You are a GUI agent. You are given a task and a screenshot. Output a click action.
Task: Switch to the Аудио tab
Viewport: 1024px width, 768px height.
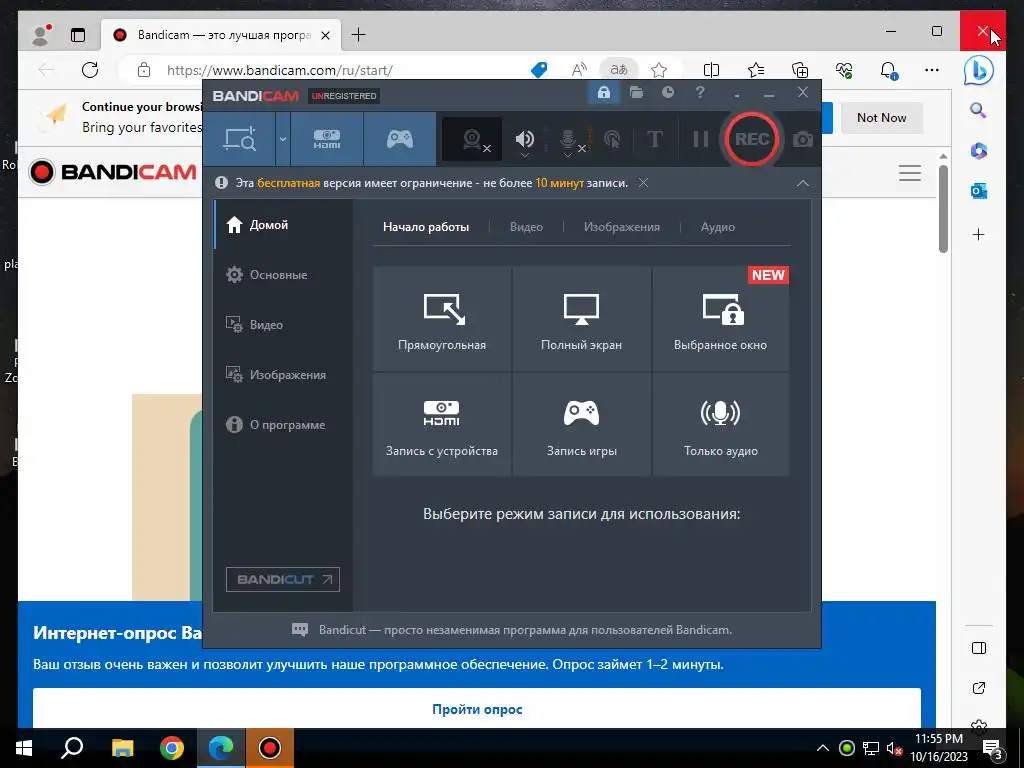(x=718, y=227)
